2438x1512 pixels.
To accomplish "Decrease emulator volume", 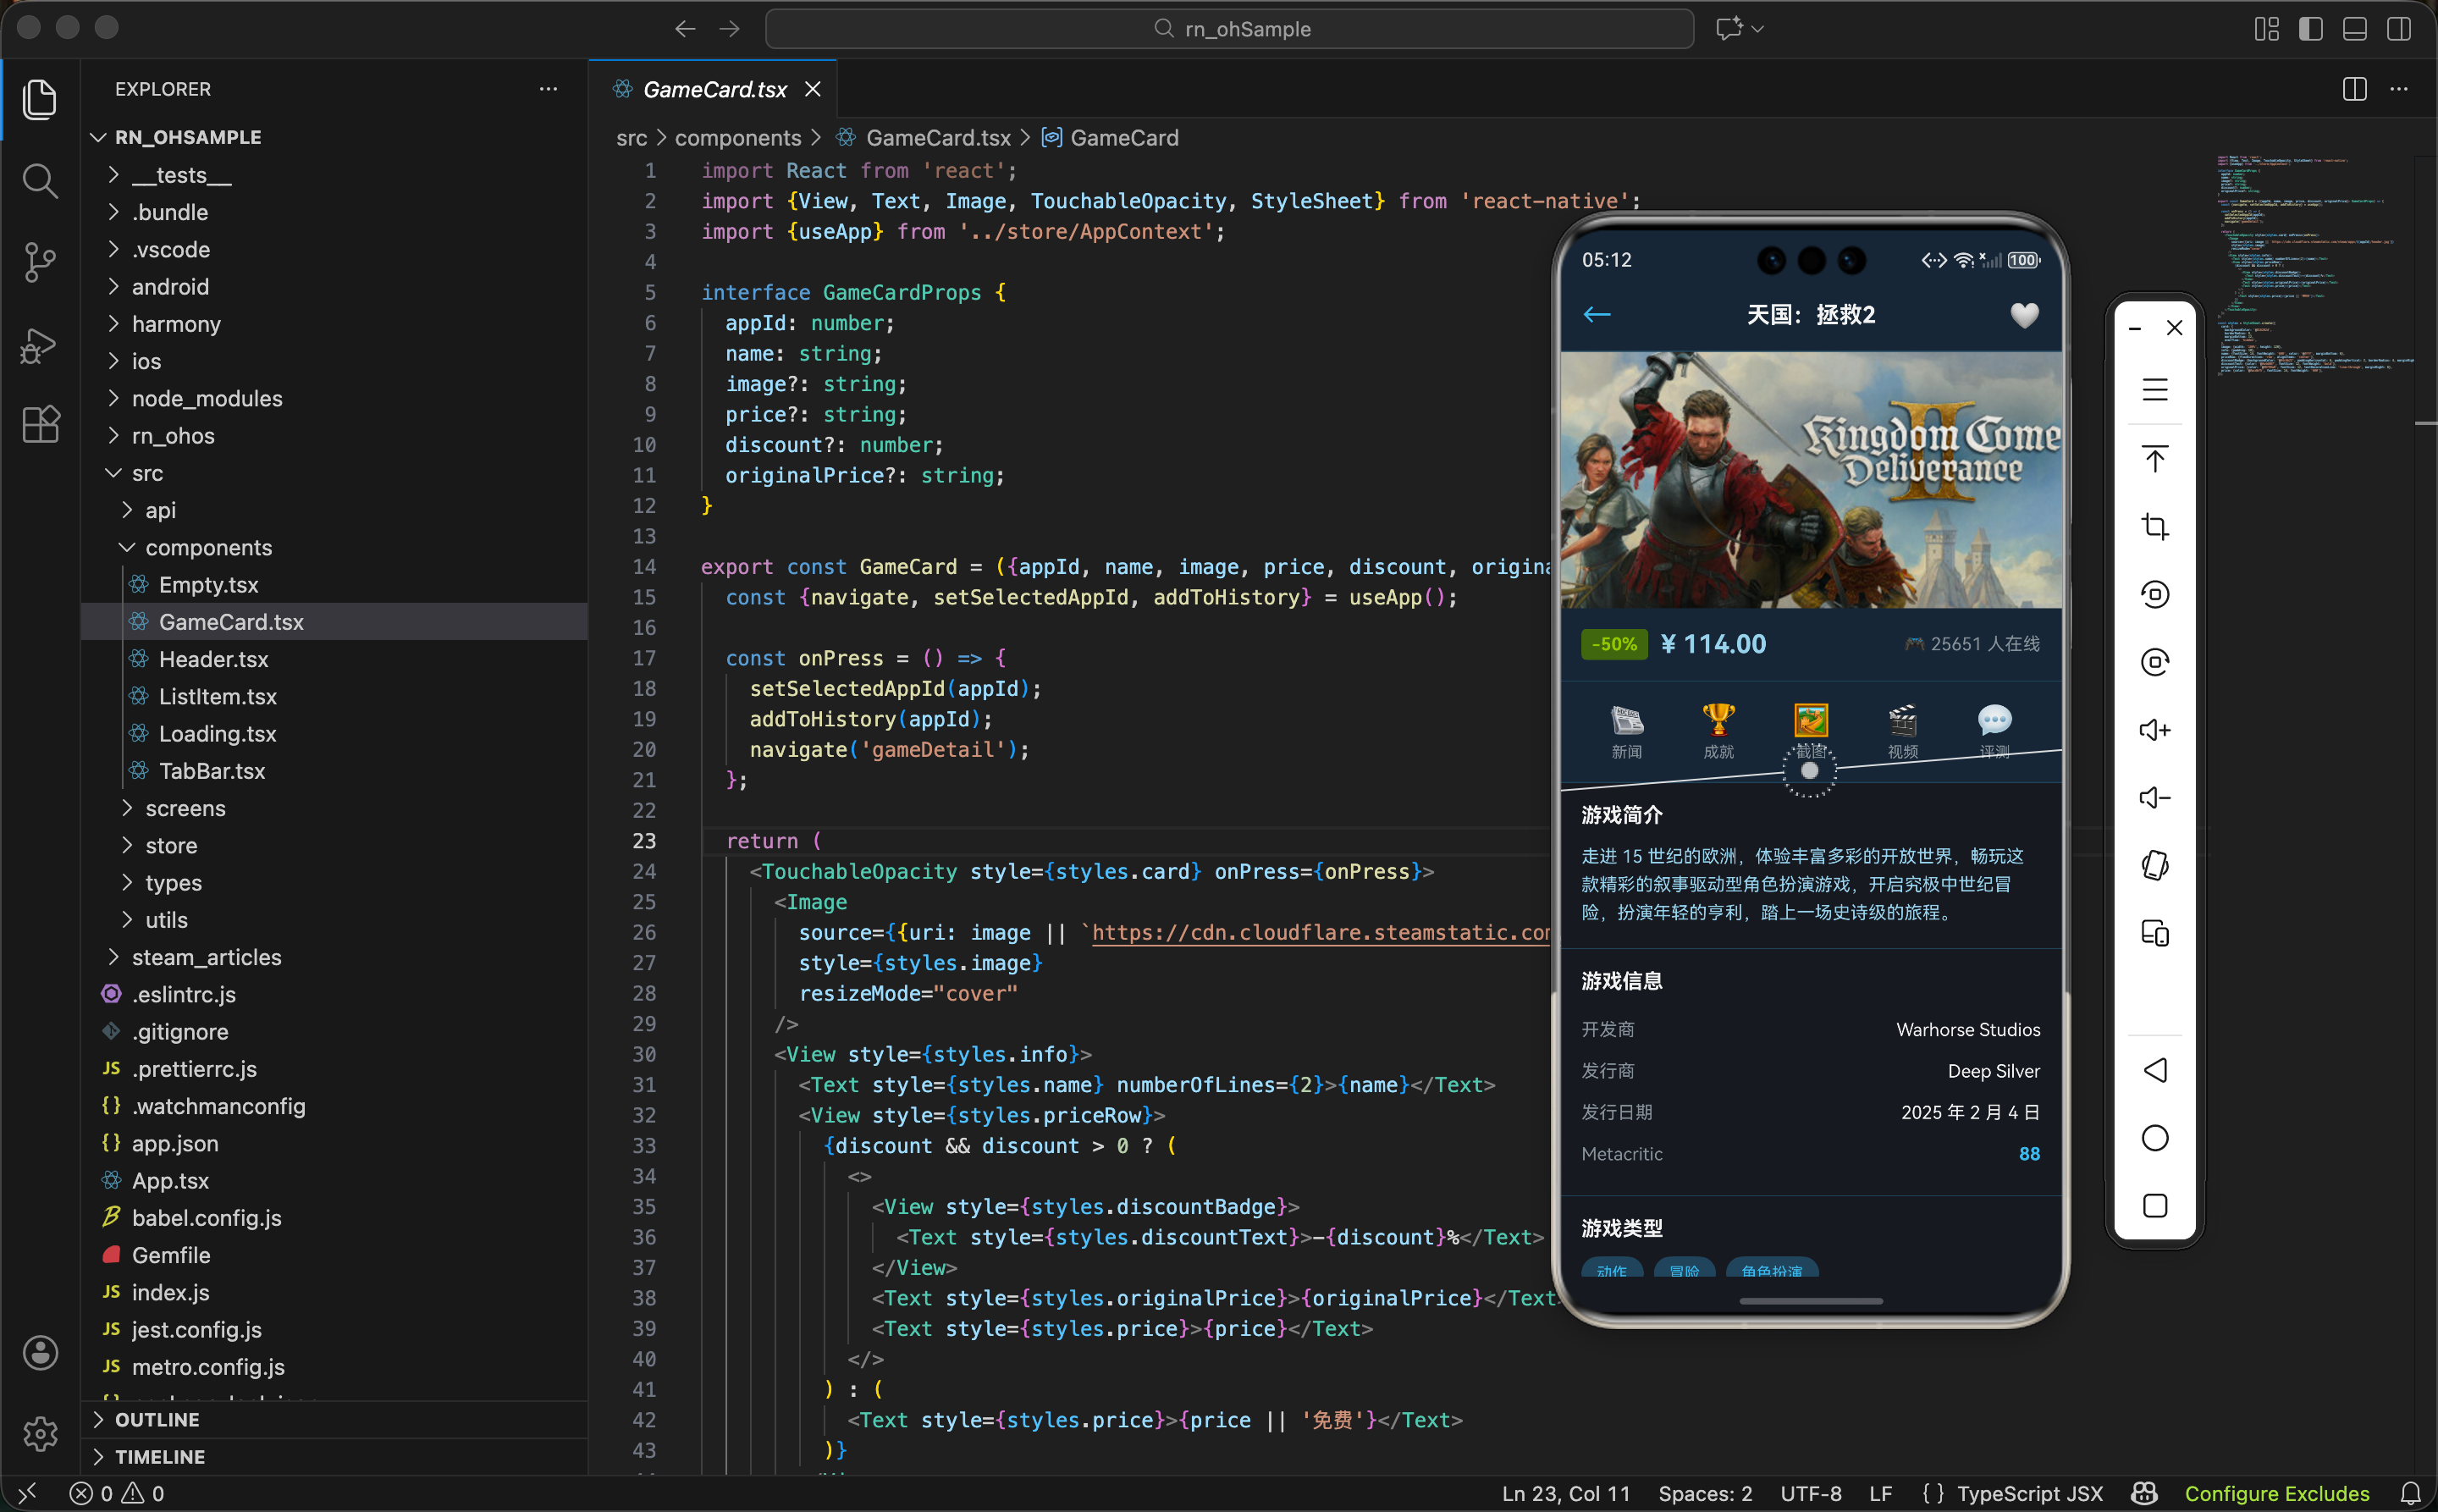I will (x=2155, y=798).
